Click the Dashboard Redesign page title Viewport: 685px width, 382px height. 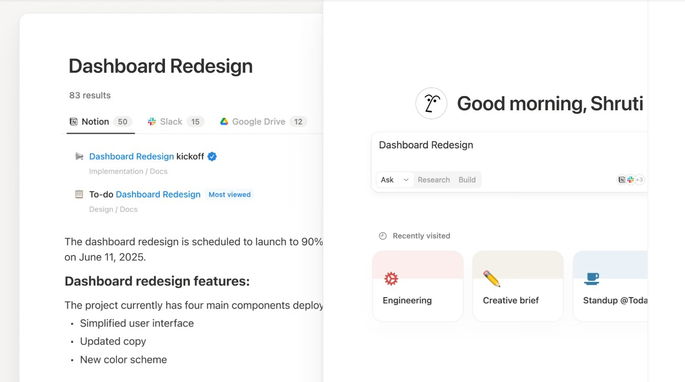pos(161,66)
